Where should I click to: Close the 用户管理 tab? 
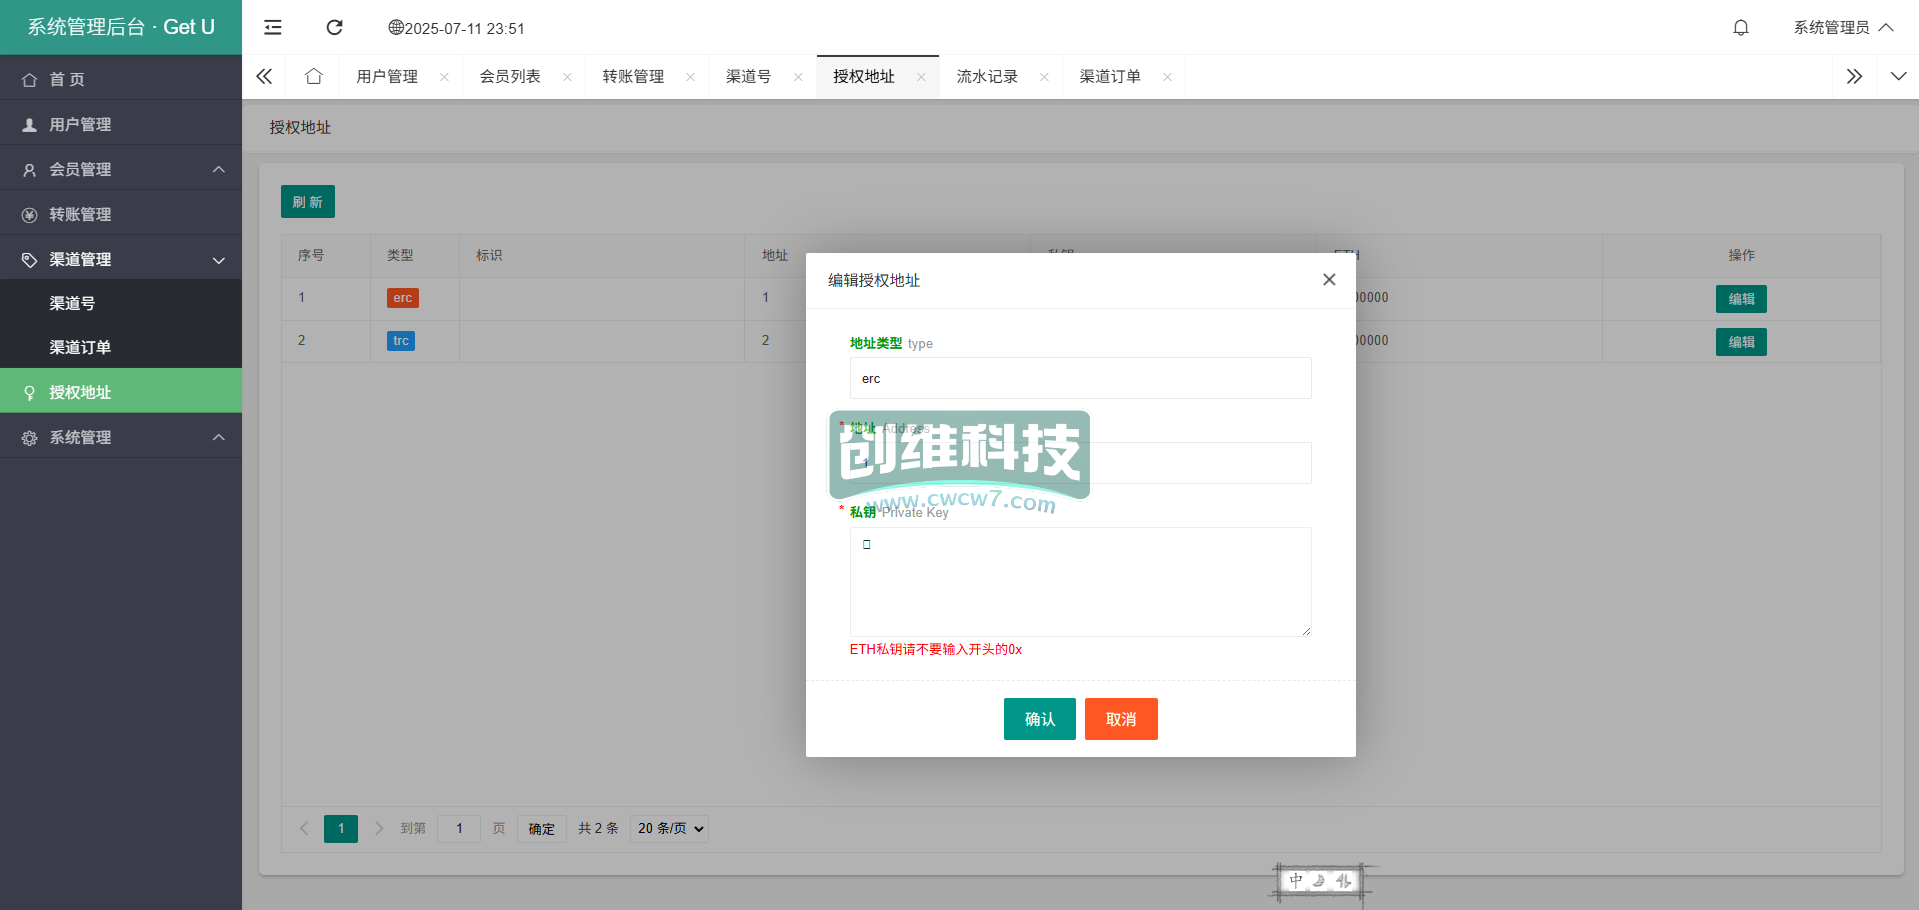444,77
